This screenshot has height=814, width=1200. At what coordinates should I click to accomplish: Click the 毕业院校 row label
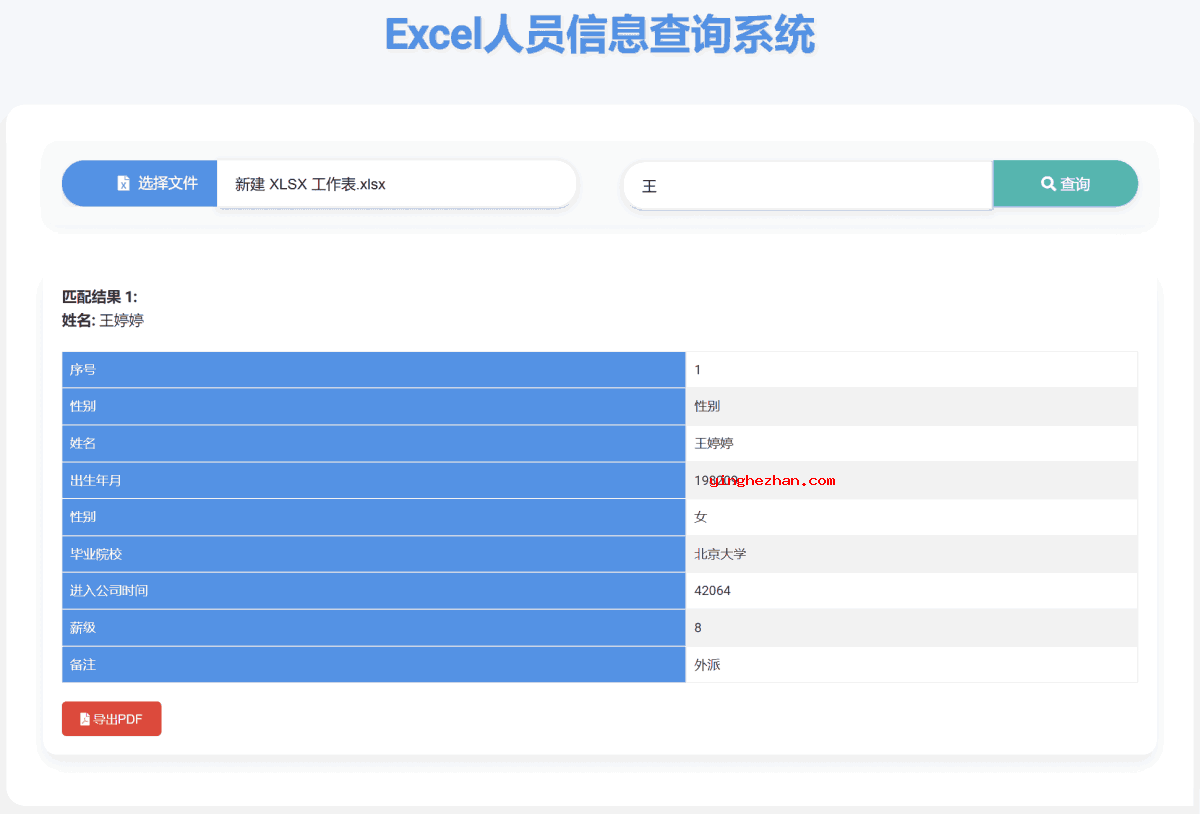(x=373, y=554)
